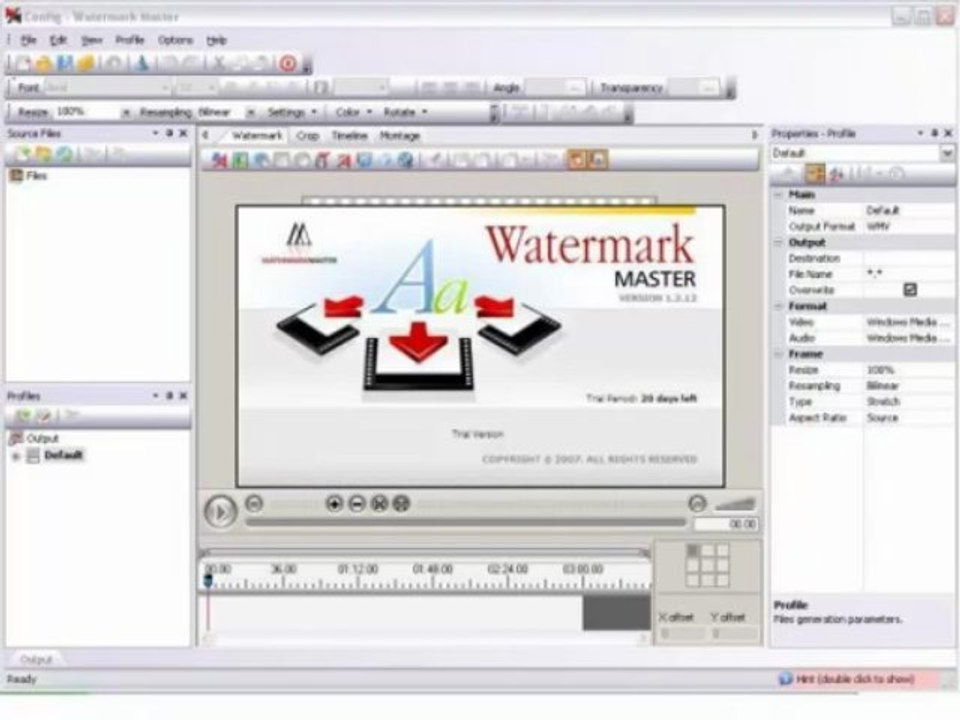This screenshot has height=720, width=960.
Task: Open the Rotate dropdown in toolbar
Action: (405, 112)
